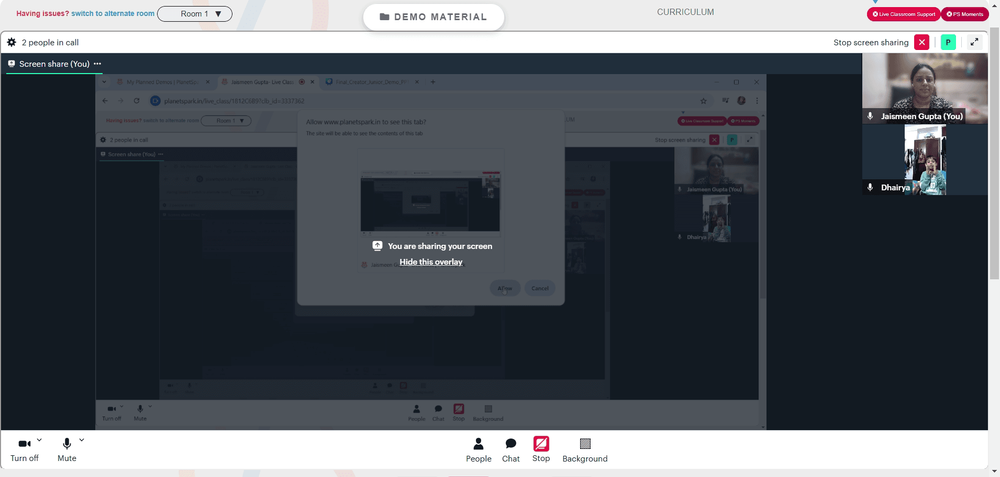Open Background effects option

coord(585,450)
